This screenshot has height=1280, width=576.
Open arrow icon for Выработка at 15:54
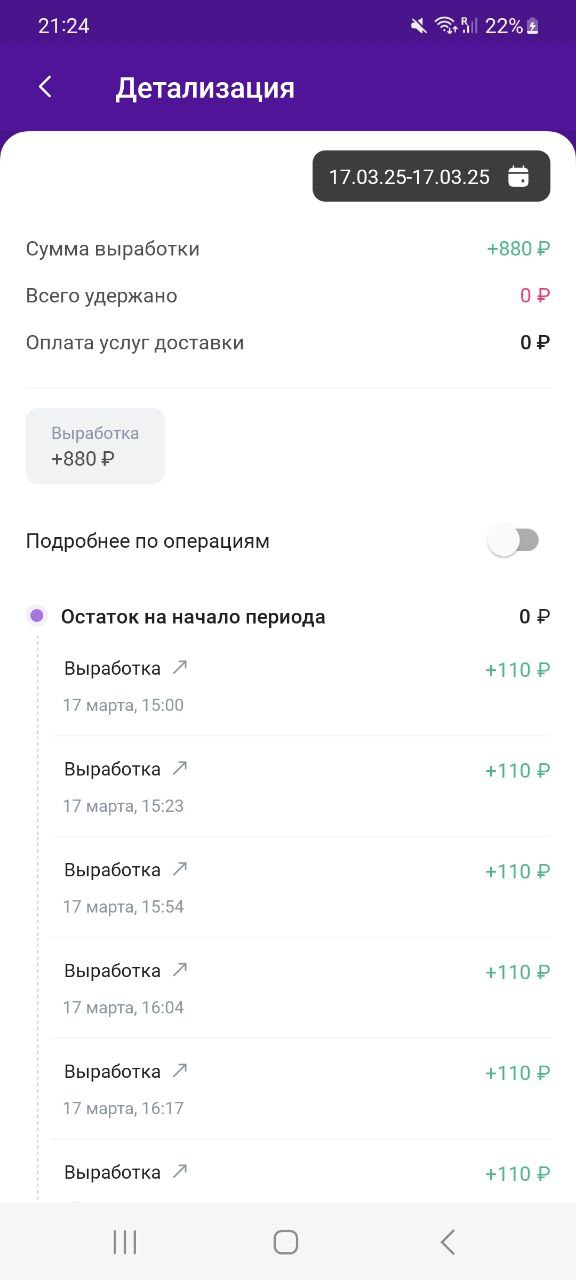point(180,869)
